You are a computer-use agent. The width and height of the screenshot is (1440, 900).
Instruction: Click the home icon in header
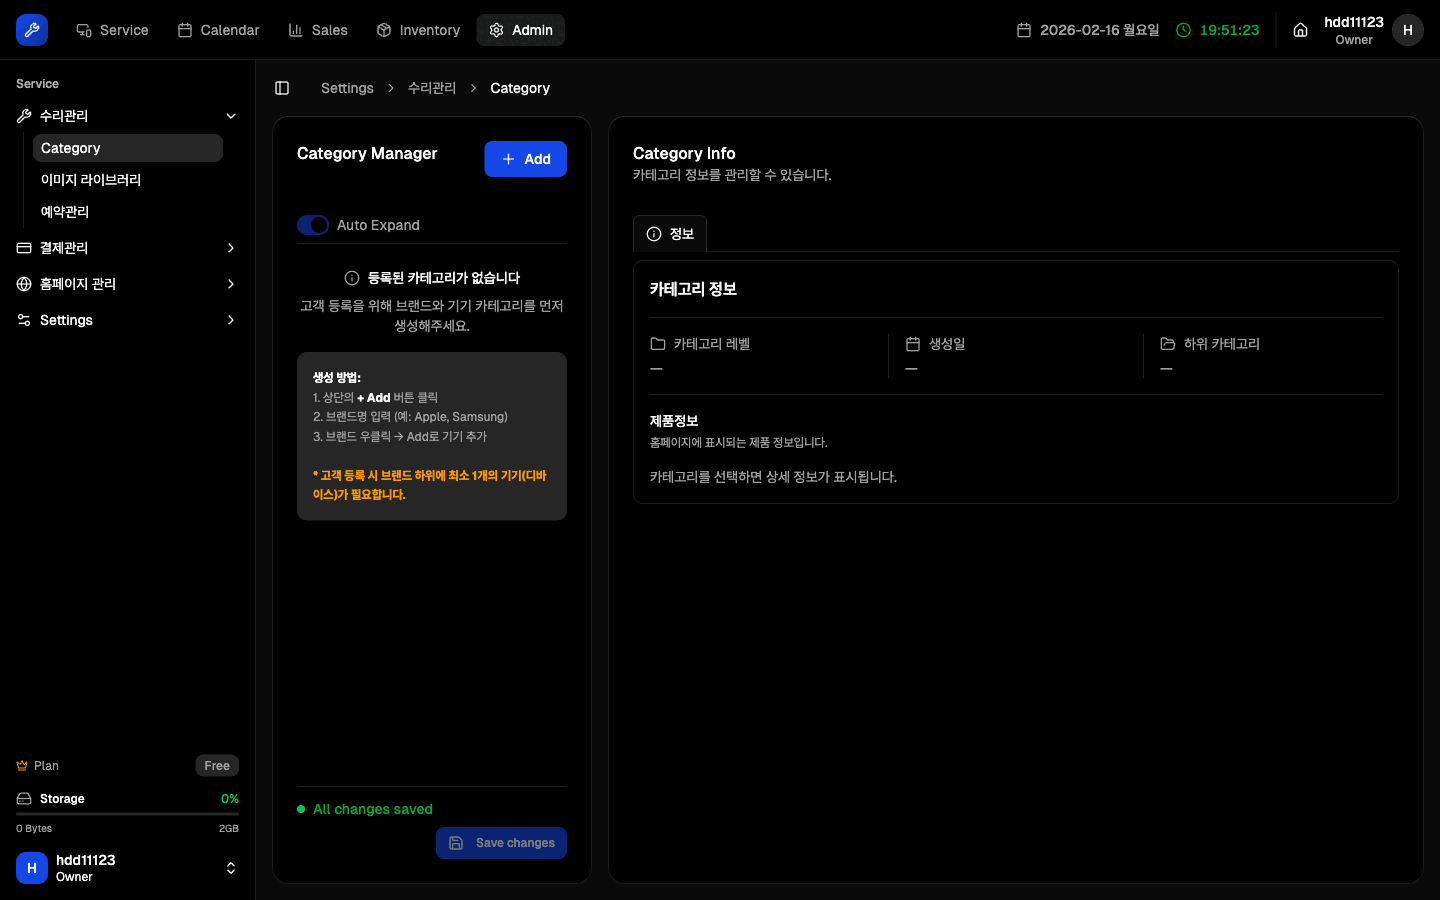1300,30
